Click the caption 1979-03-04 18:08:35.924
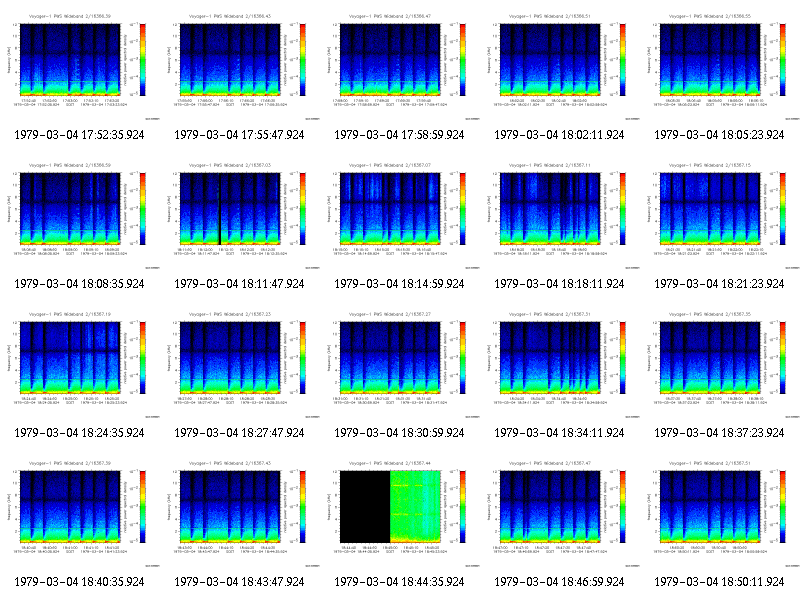This screenshot has height=596, width=800. click(x=79, y=284)
